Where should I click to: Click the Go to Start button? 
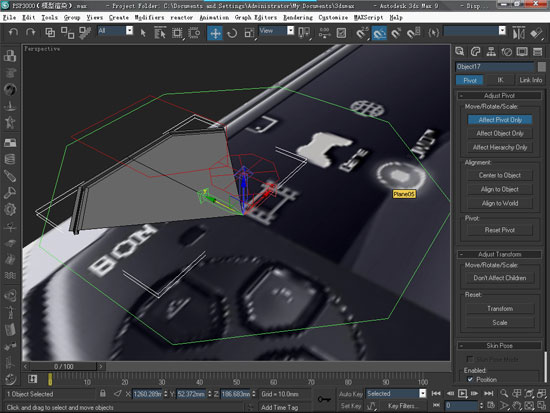click(x=436, y=393)
